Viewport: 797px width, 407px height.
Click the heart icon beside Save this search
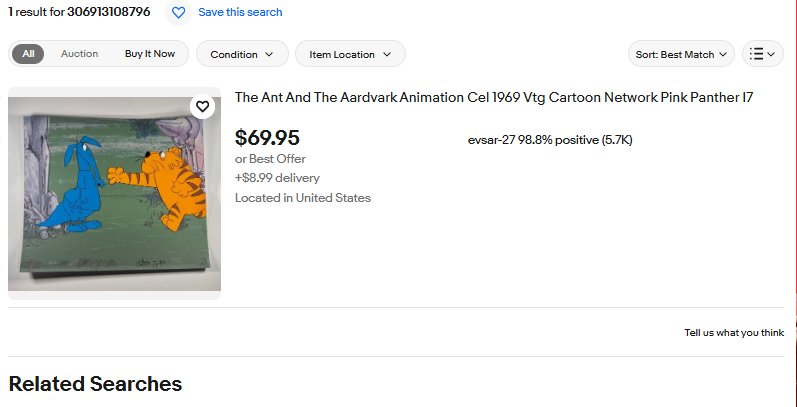pos(178,13)
